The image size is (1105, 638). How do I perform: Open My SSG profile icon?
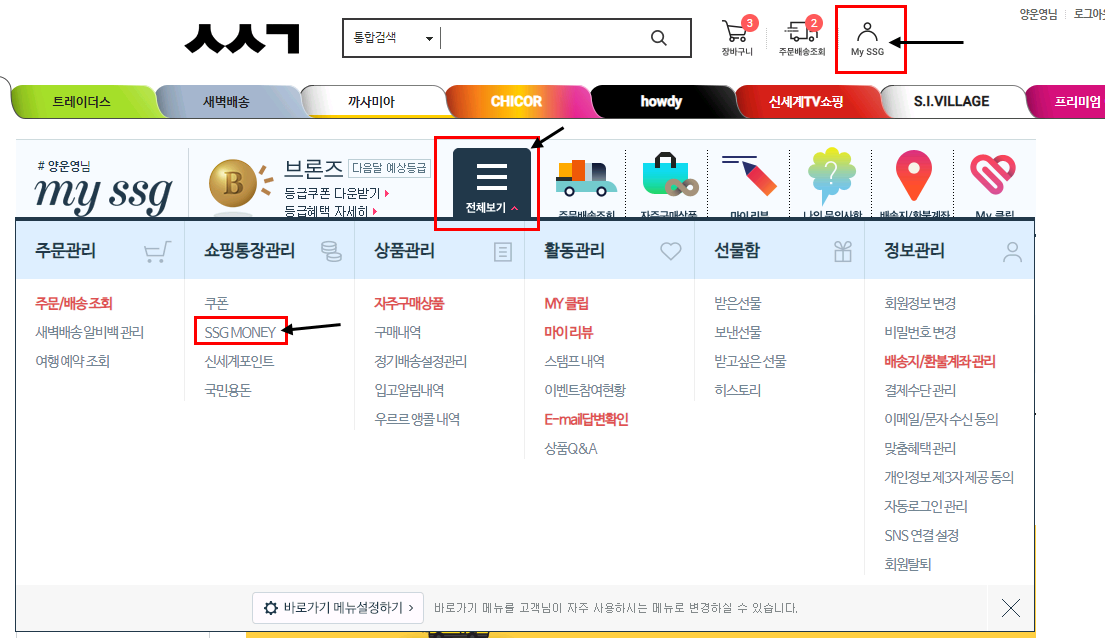click(867, 39)
